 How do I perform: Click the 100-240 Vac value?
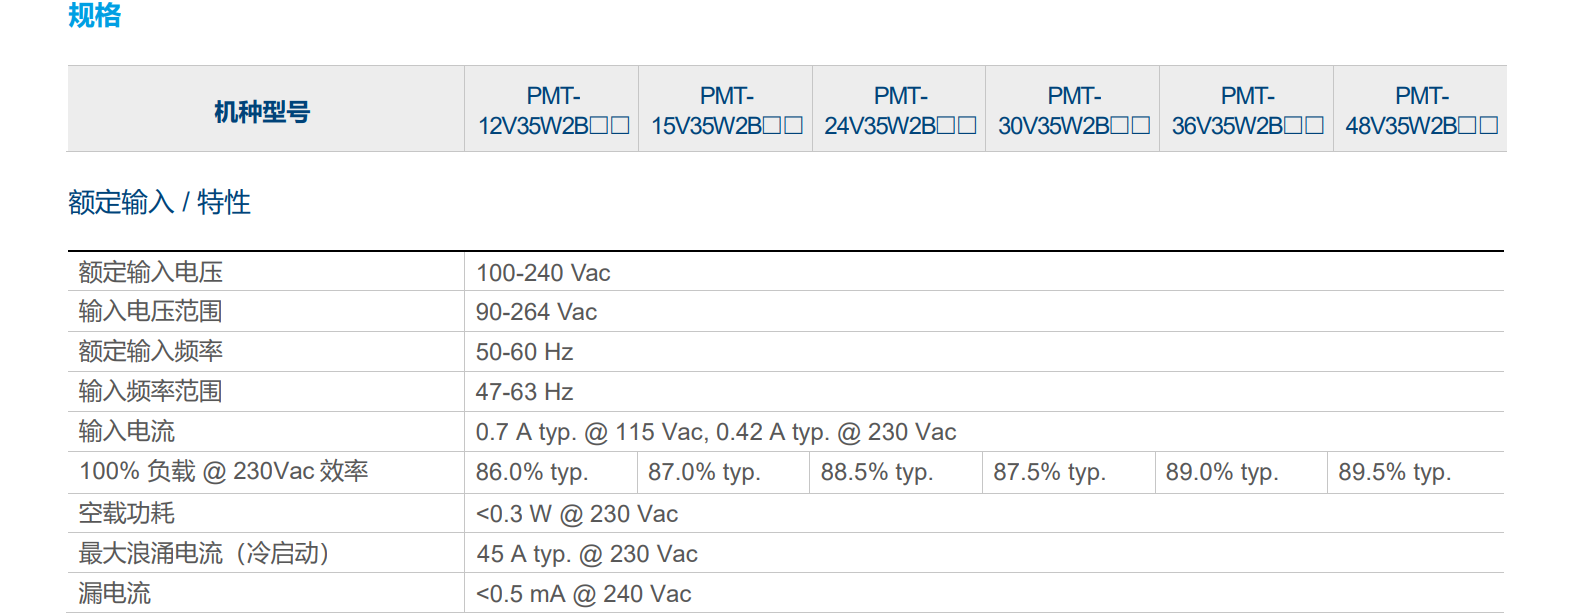(x=543, y=273)
